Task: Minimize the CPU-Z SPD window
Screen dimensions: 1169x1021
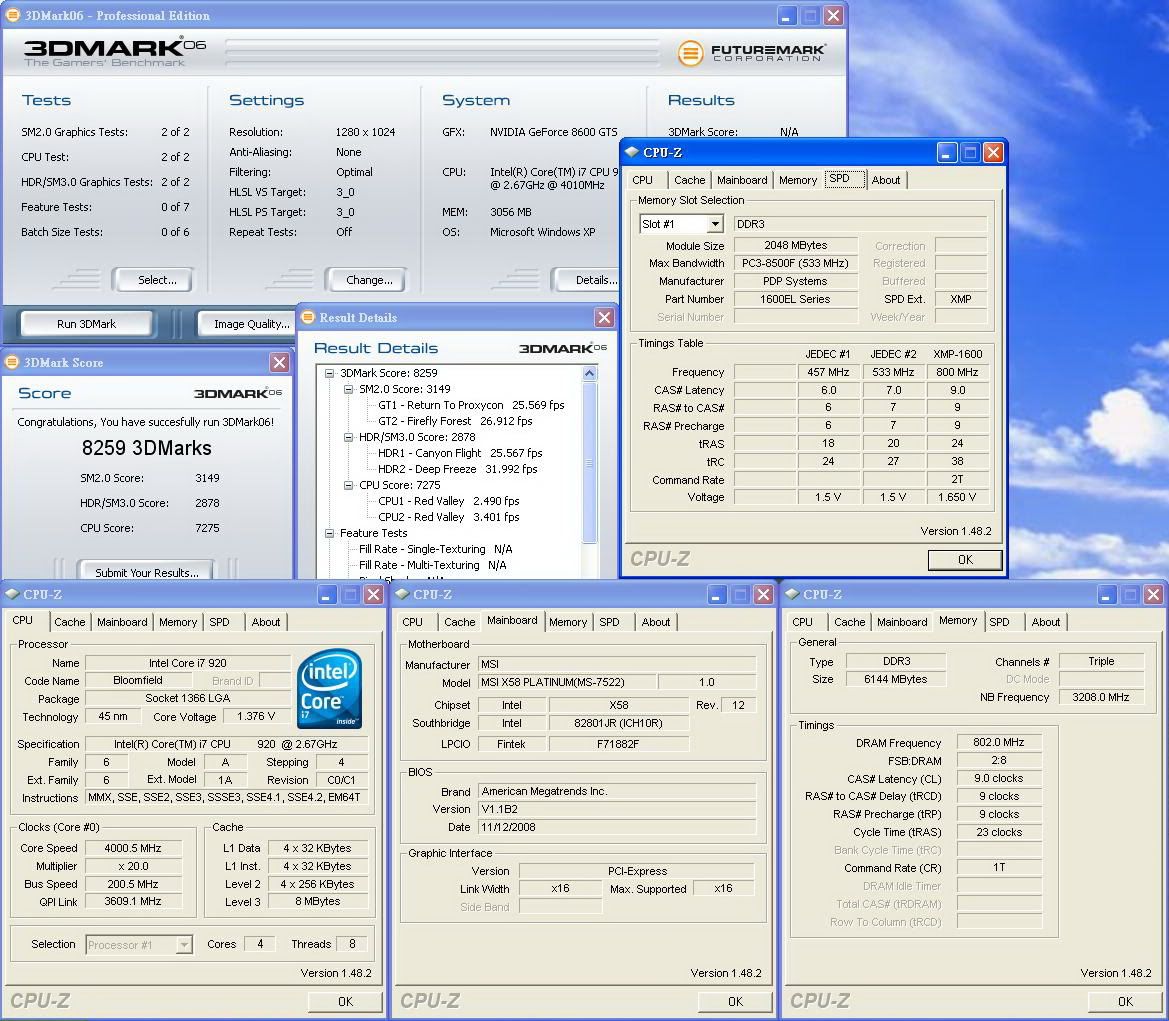Action: click(x=946, y=153)
